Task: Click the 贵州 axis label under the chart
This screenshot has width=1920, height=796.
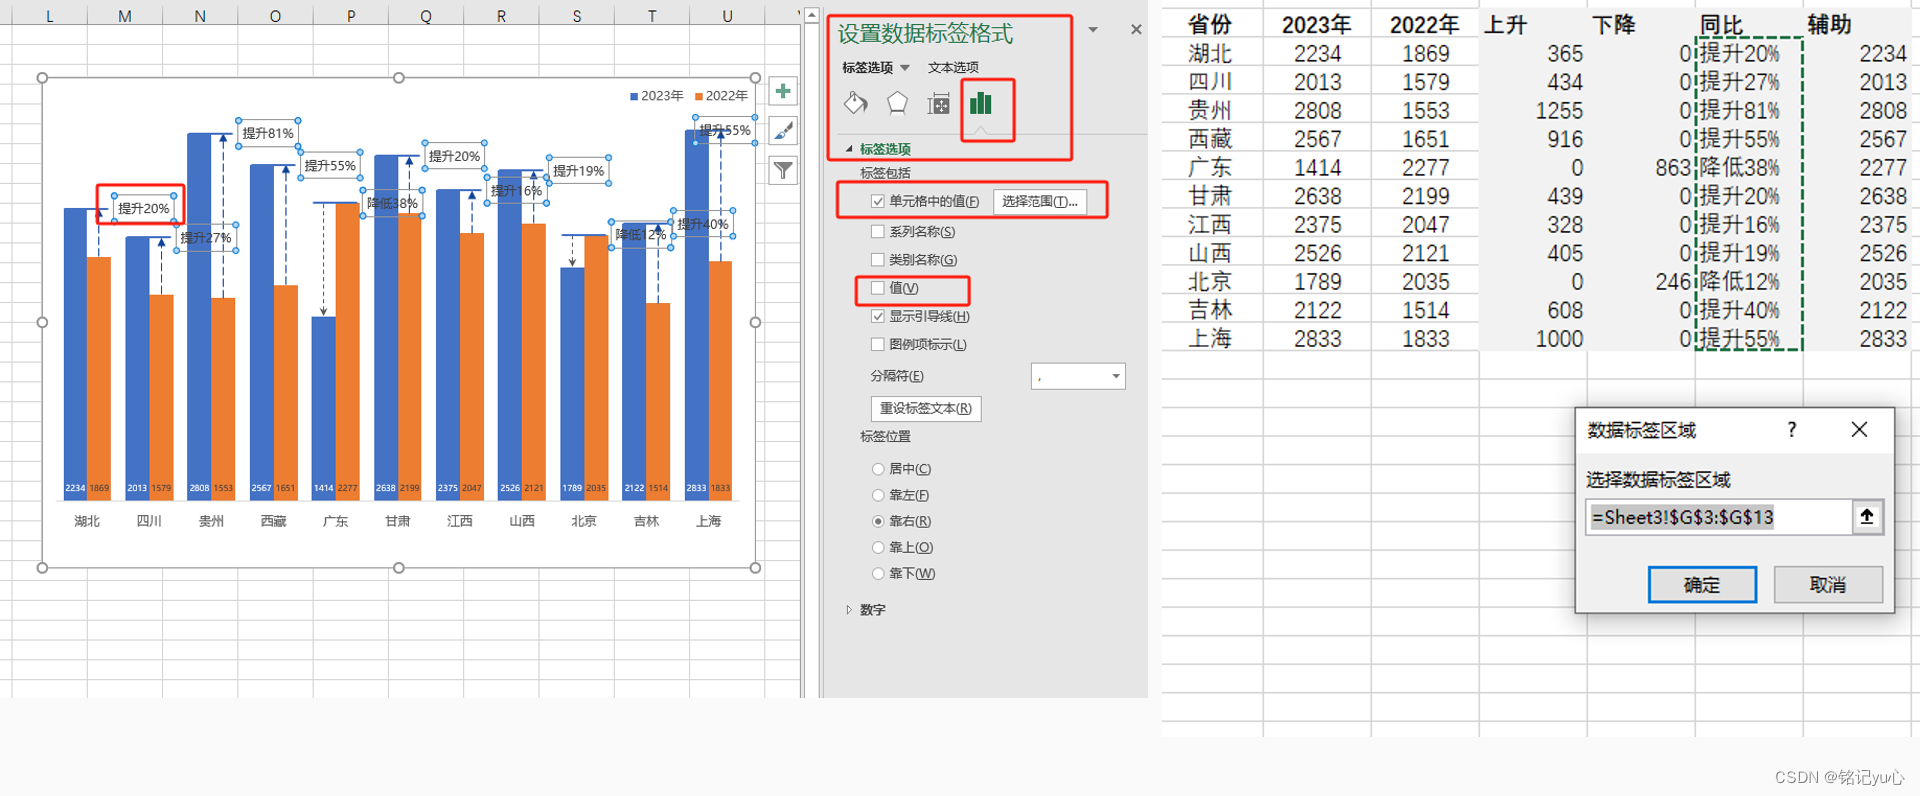Action: click(x=211, y=521)
